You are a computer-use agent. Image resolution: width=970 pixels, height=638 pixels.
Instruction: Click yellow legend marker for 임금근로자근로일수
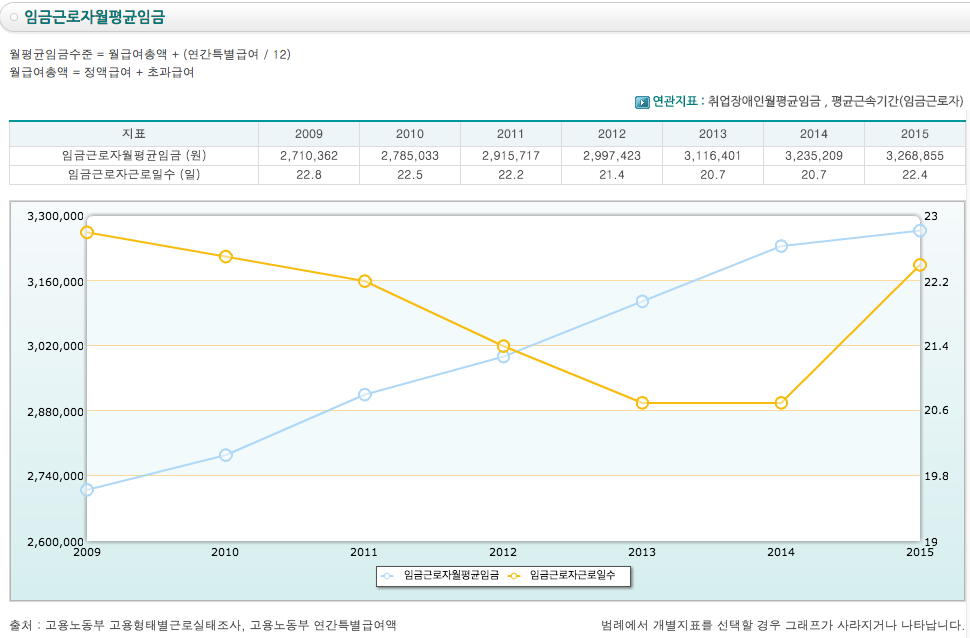click(x=515, y=575)
